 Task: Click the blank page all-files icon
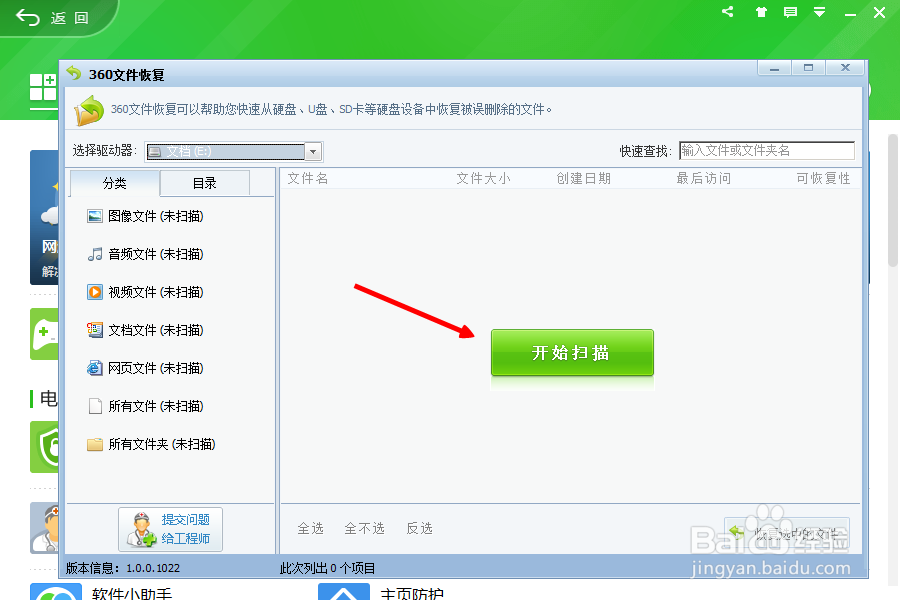click(95, 407)
